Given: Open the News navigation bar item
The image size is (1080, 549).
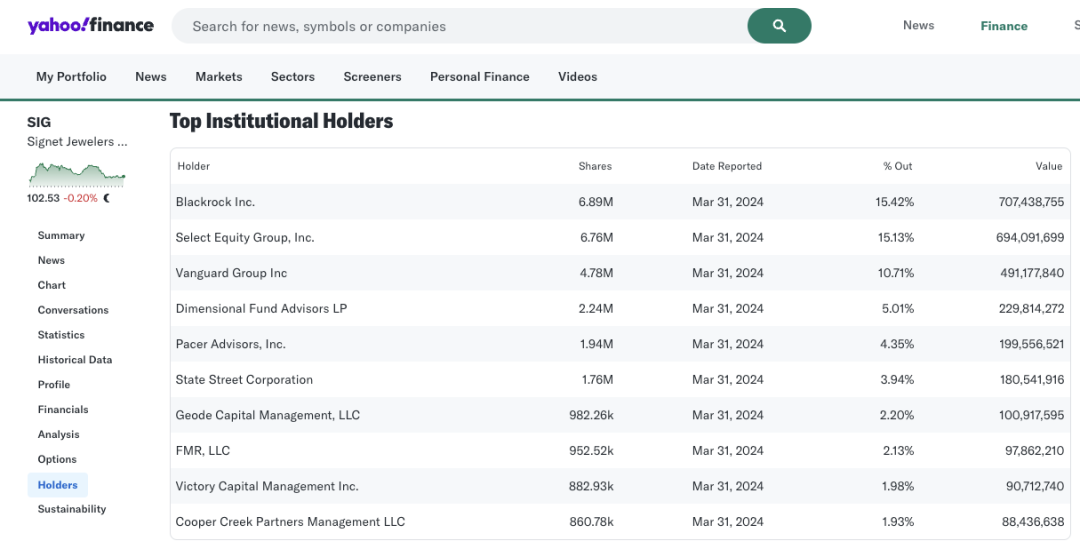Looking at the screenshot, I should click(x=151, y=76).
